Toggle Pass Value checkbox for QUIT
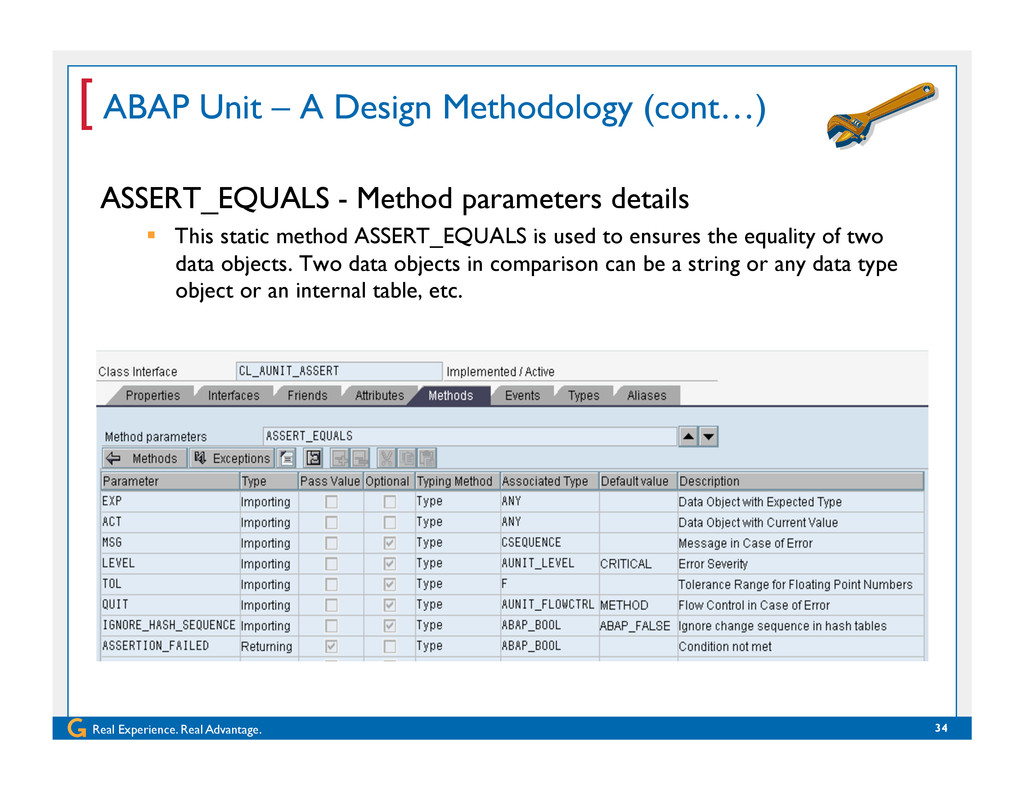Image resolution: width=1024 pixels, height=791 pixels. click(332, 605)
